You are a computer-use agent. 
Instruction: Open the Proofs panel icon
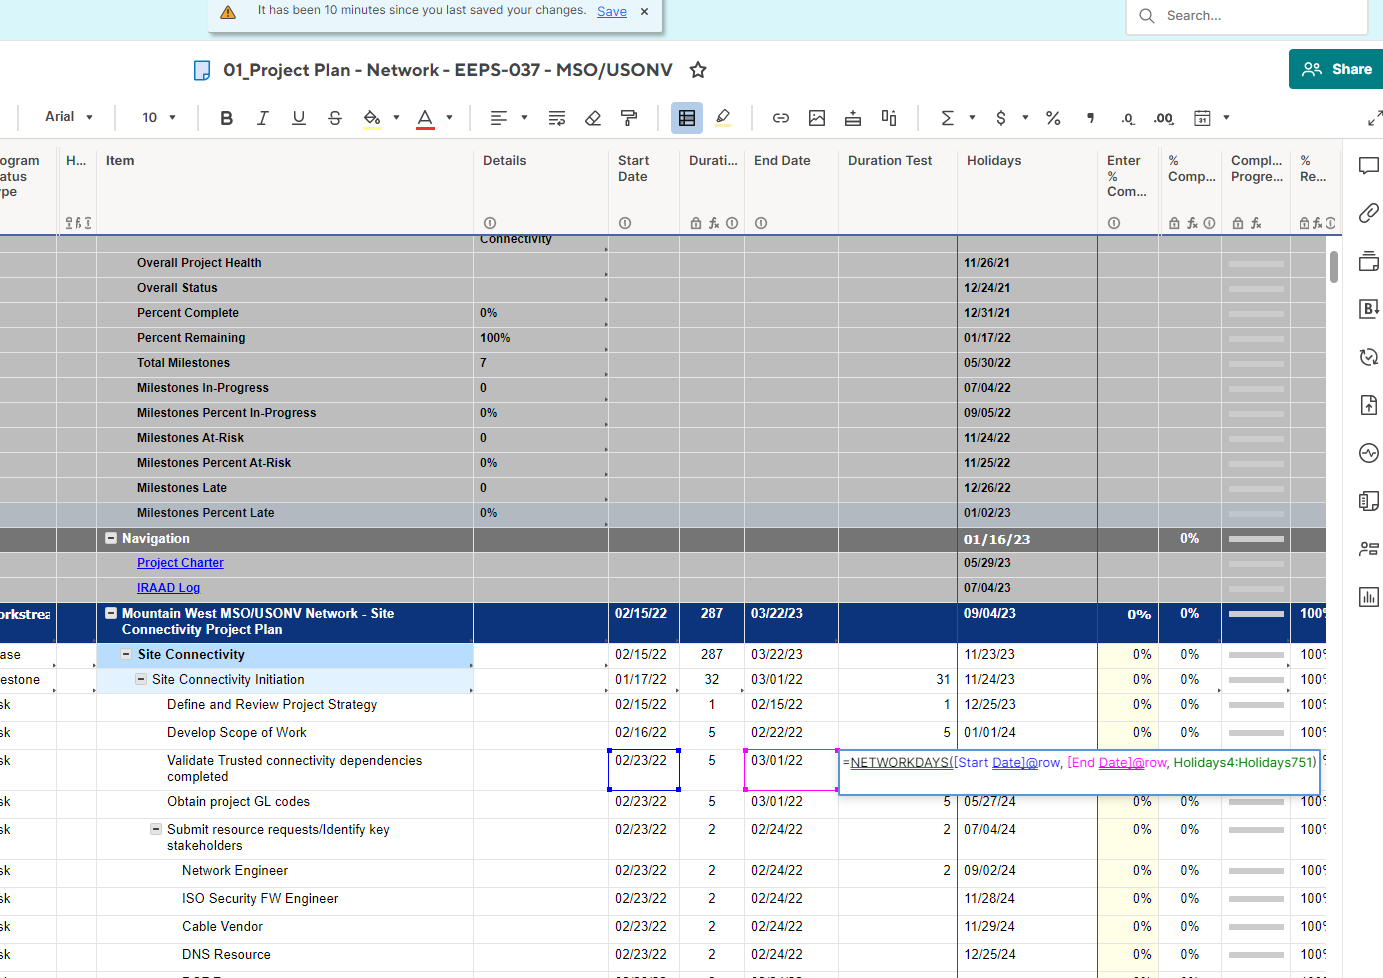(1369, 262)
